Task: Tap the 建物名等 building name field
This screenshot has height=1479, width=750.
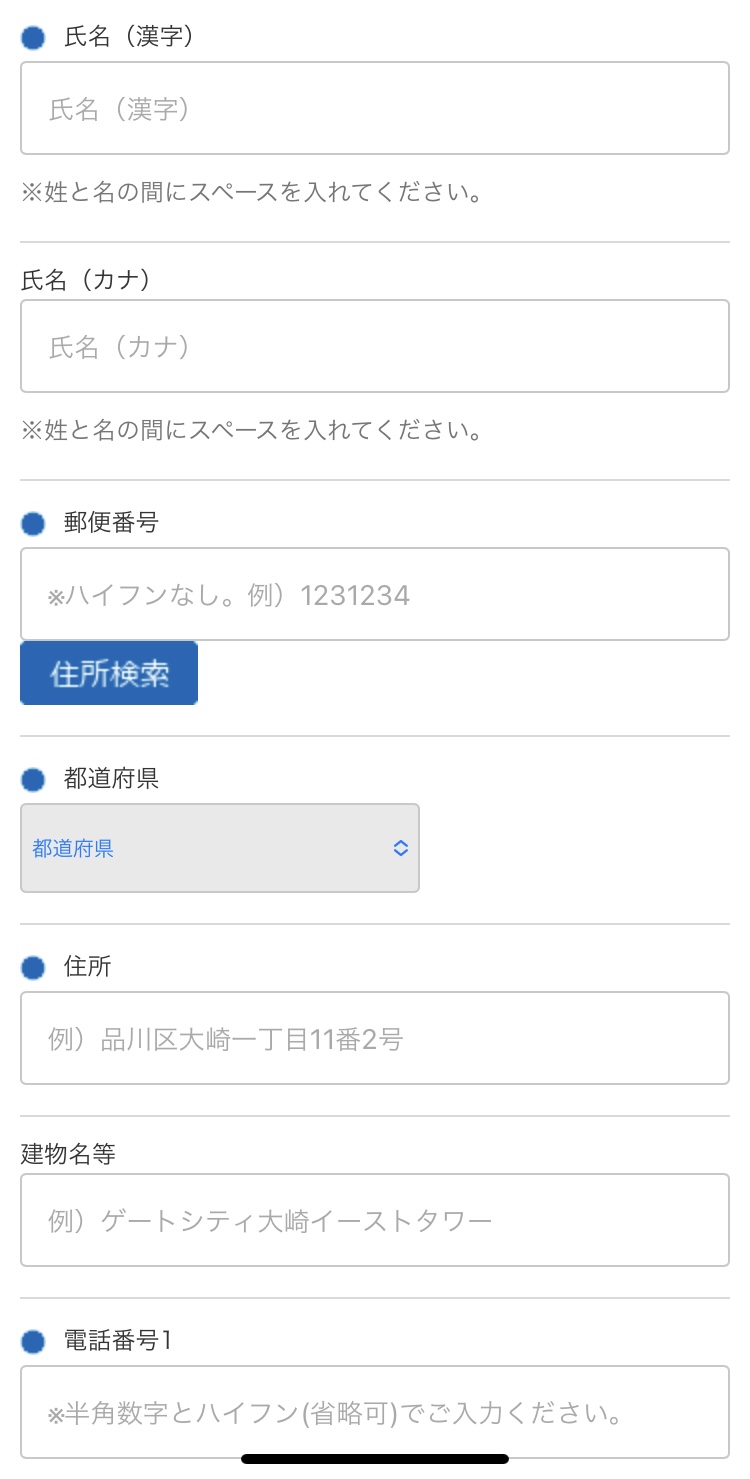Action: (375, 1220)
